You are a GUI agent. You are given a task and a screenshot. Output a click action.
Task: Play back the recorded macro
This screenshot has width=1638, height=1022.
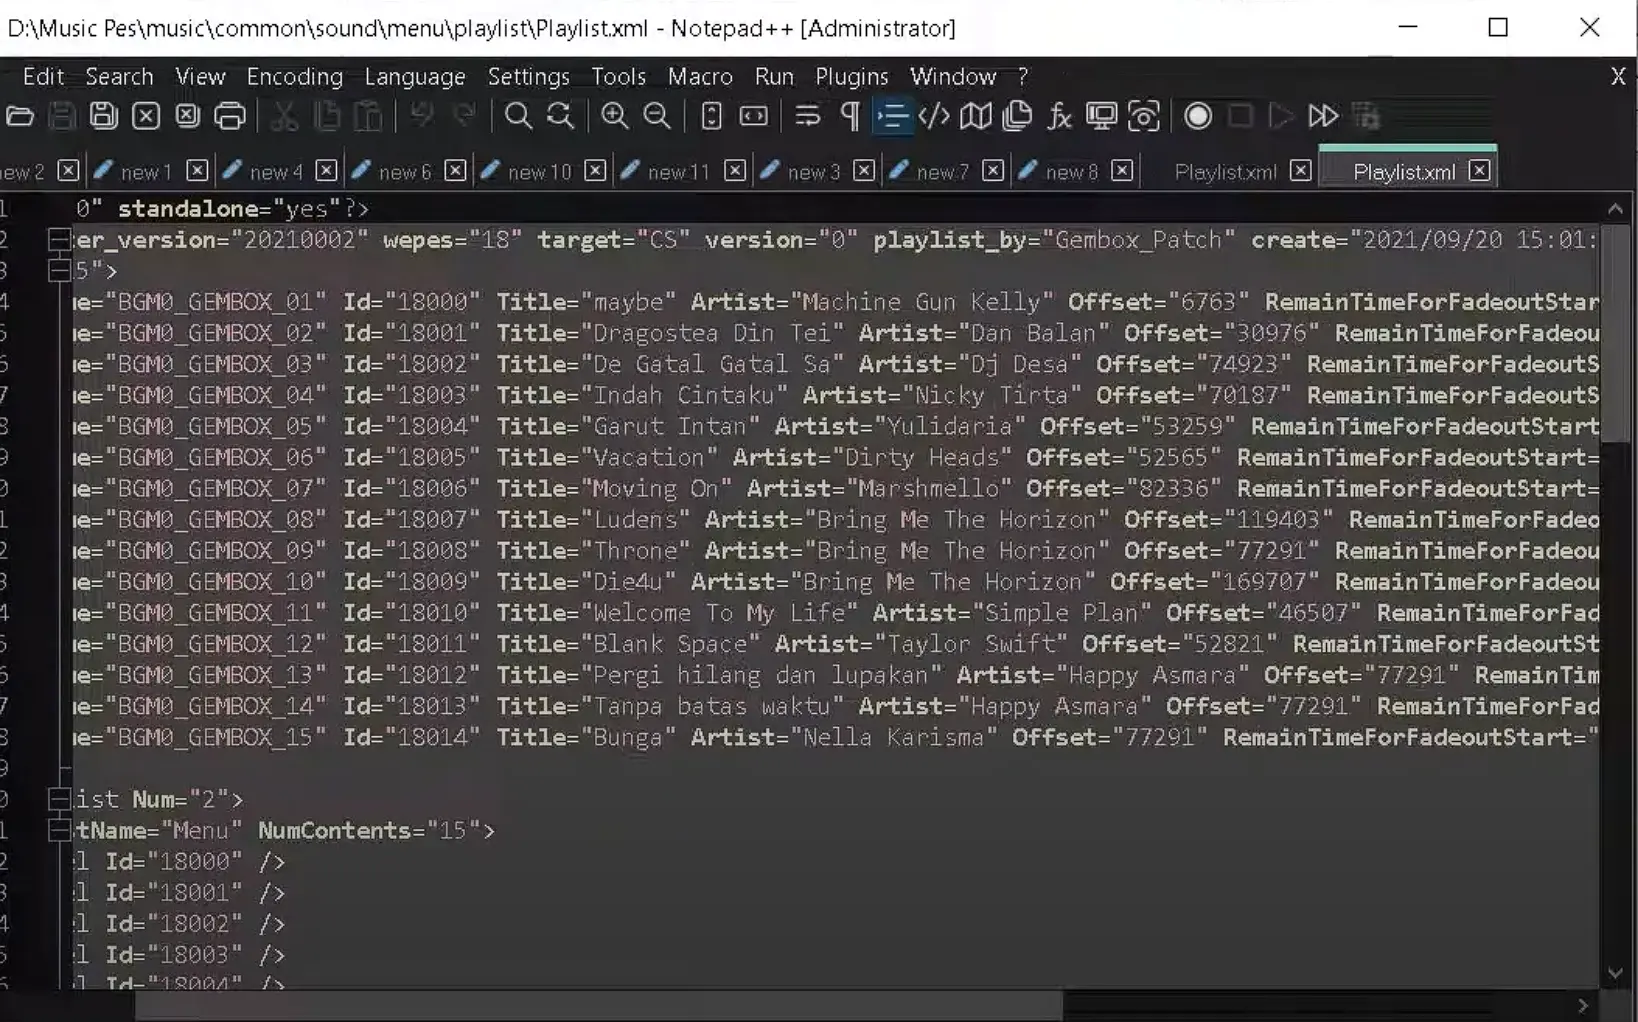(x=1281, y=117)
